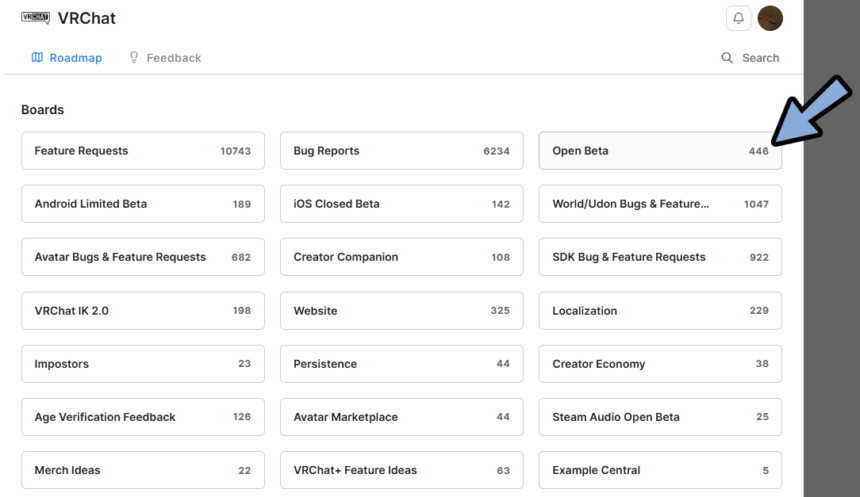The image size is (860, 497).
Task: Open the VRChat+ Feature Ideas board
Action: point(401,470)
